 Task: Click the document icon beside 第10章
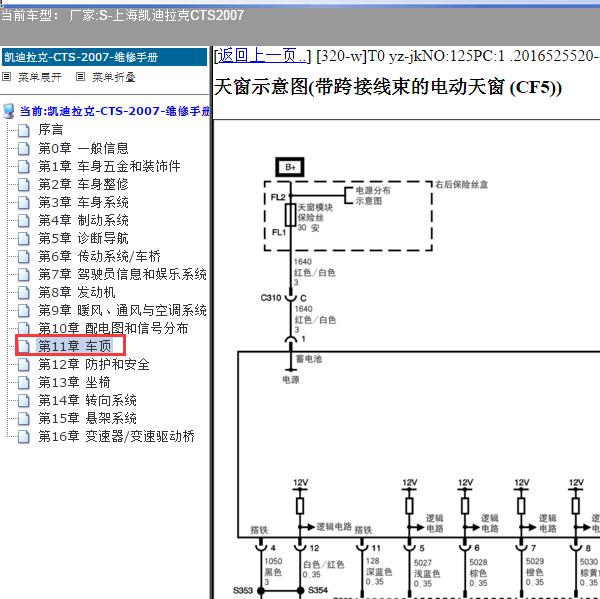24,328
